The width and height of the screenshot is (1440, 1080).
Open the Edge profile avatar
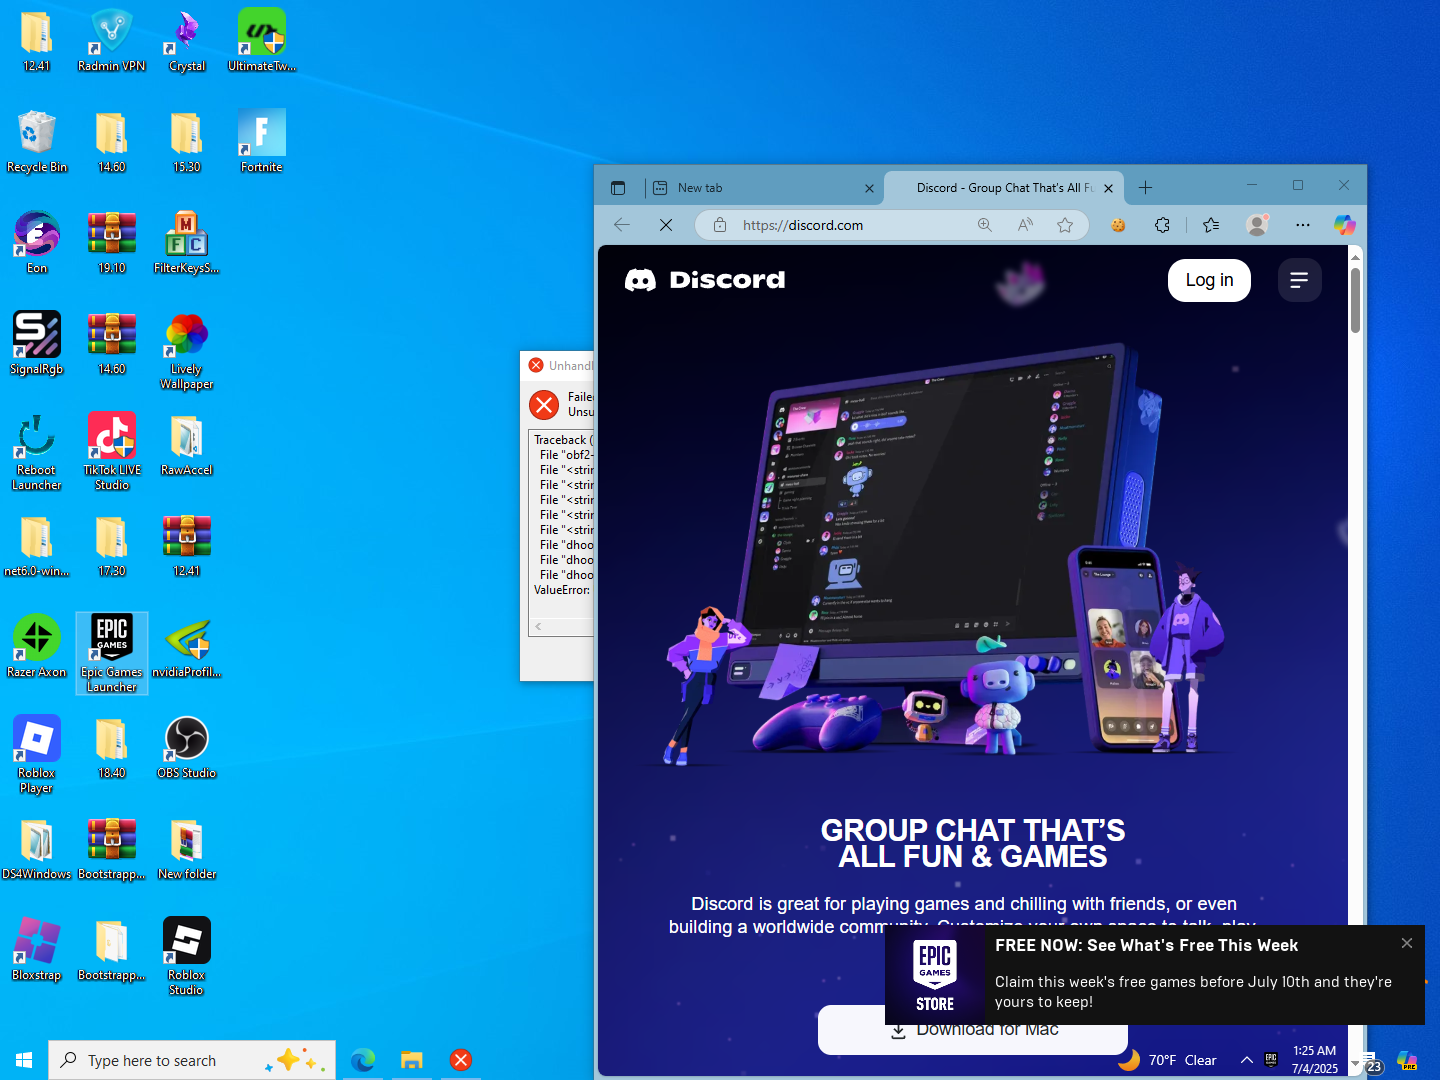pyautogui.click(x=1258, y=225)
